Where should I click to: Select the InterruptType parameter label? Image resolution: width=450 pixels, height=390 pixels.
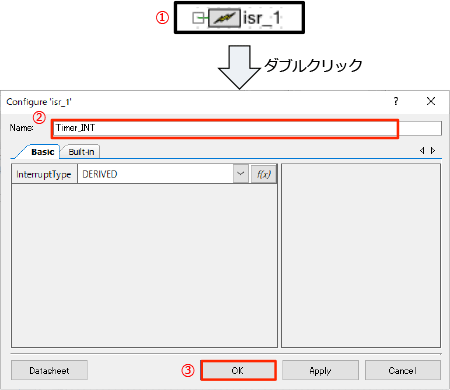point(44,174)
